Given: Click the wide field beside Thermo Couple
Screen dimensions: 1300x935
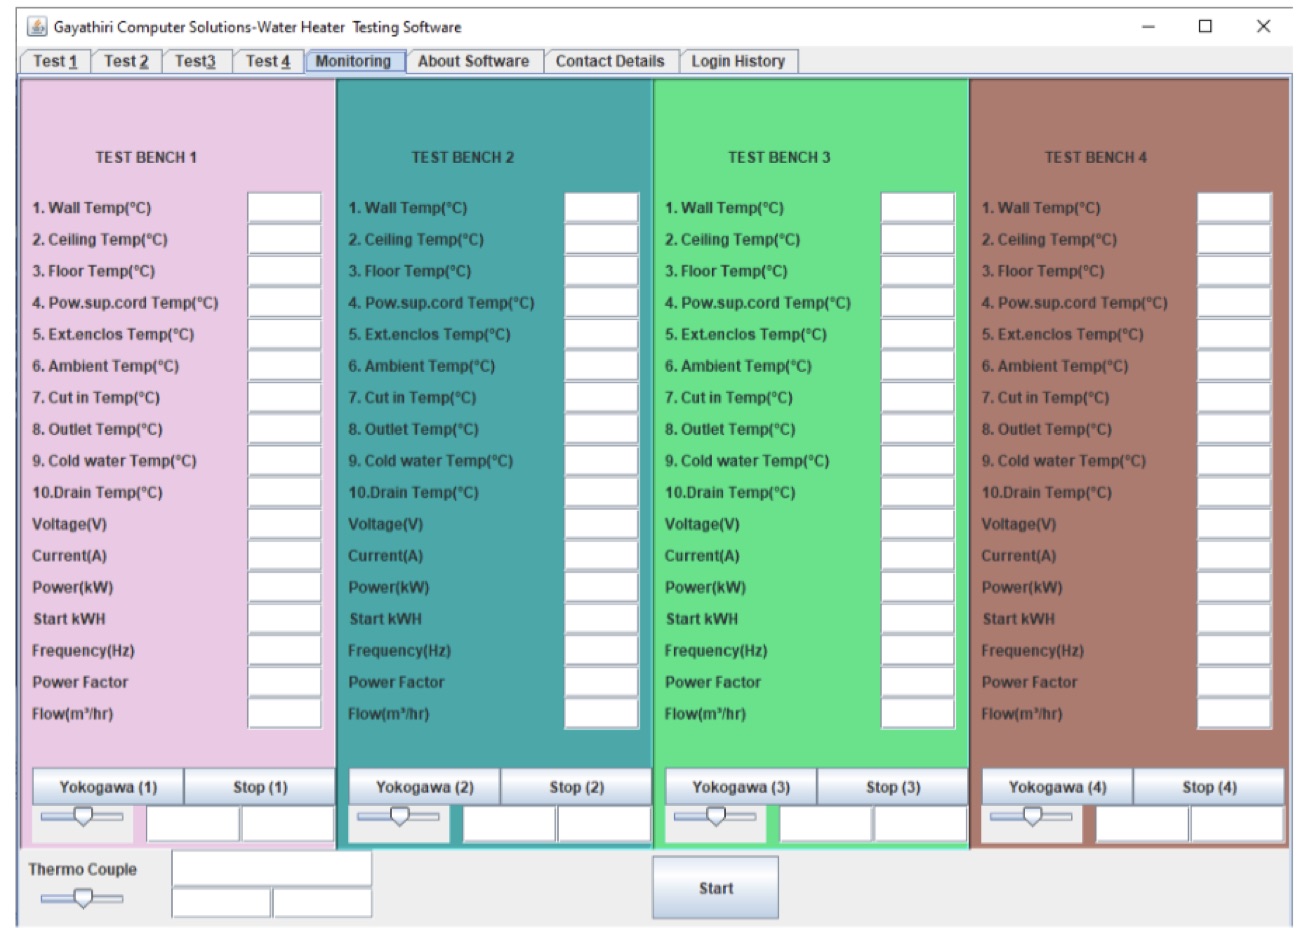Looking at the screenshot, I should click(x=272, y=868).
